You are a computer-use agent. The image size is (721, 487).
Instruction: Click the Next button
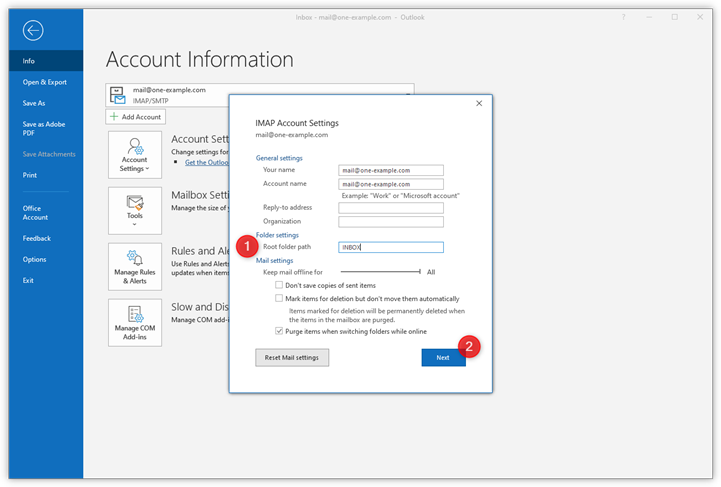pyautogui.click(x=443, y=357)
